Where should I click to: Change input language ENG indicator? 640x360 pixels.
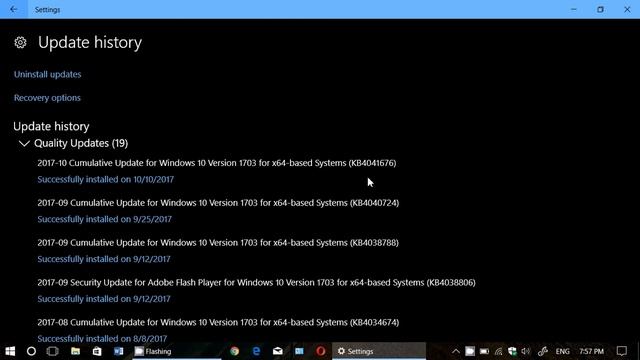(562, 351)
